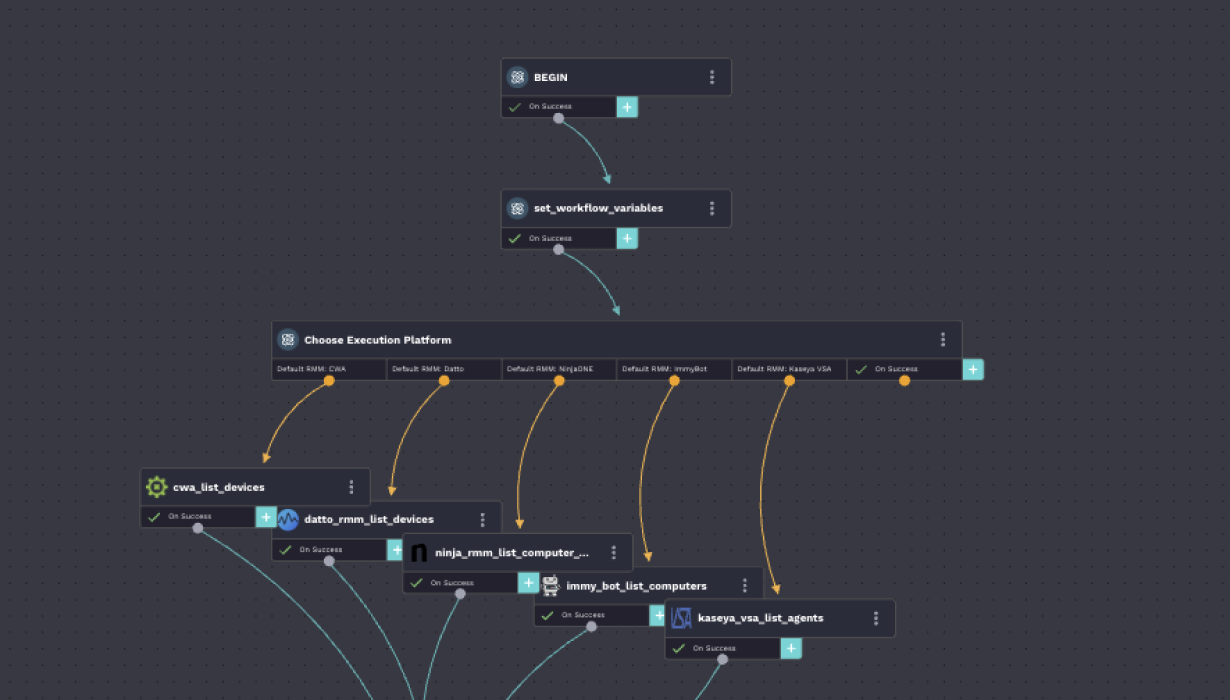Toggle On Success on datto_rmm_list_devices

tap(285, 549)
